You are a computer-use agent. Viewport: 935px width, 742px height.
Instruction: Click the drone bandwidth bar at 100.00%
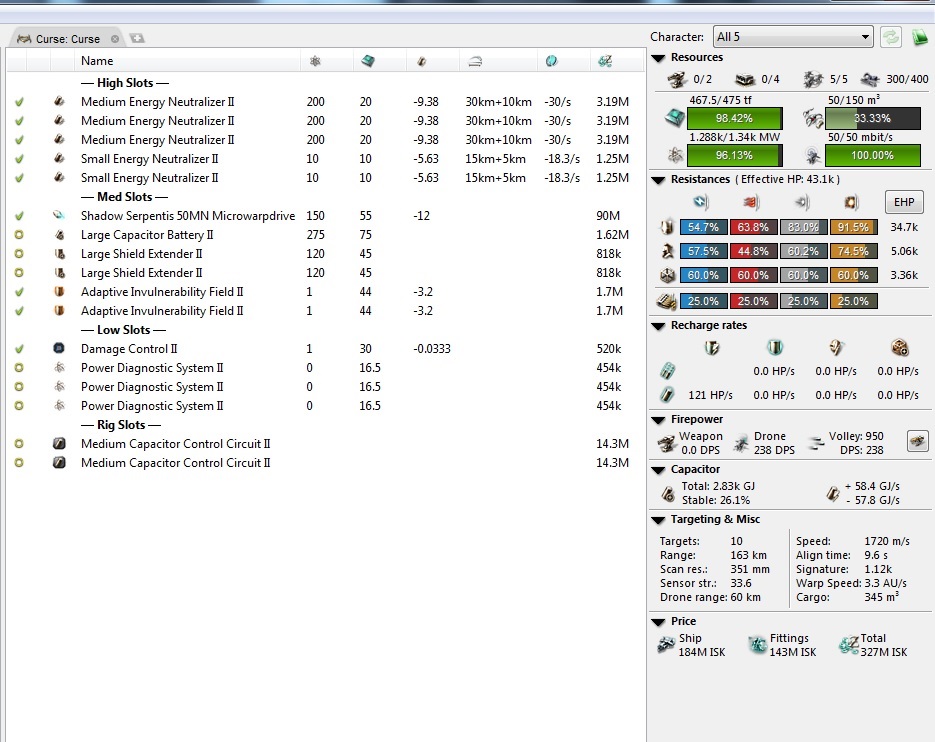[x=872, y=156]
